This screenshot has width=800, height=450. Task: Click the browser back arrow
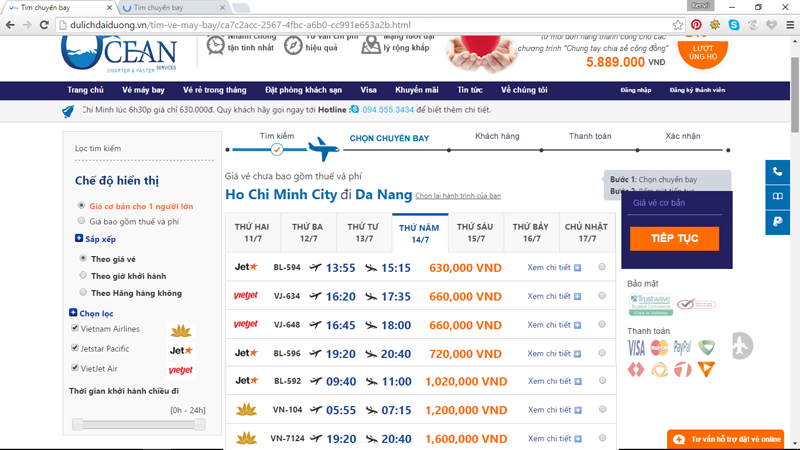(10, 24)
